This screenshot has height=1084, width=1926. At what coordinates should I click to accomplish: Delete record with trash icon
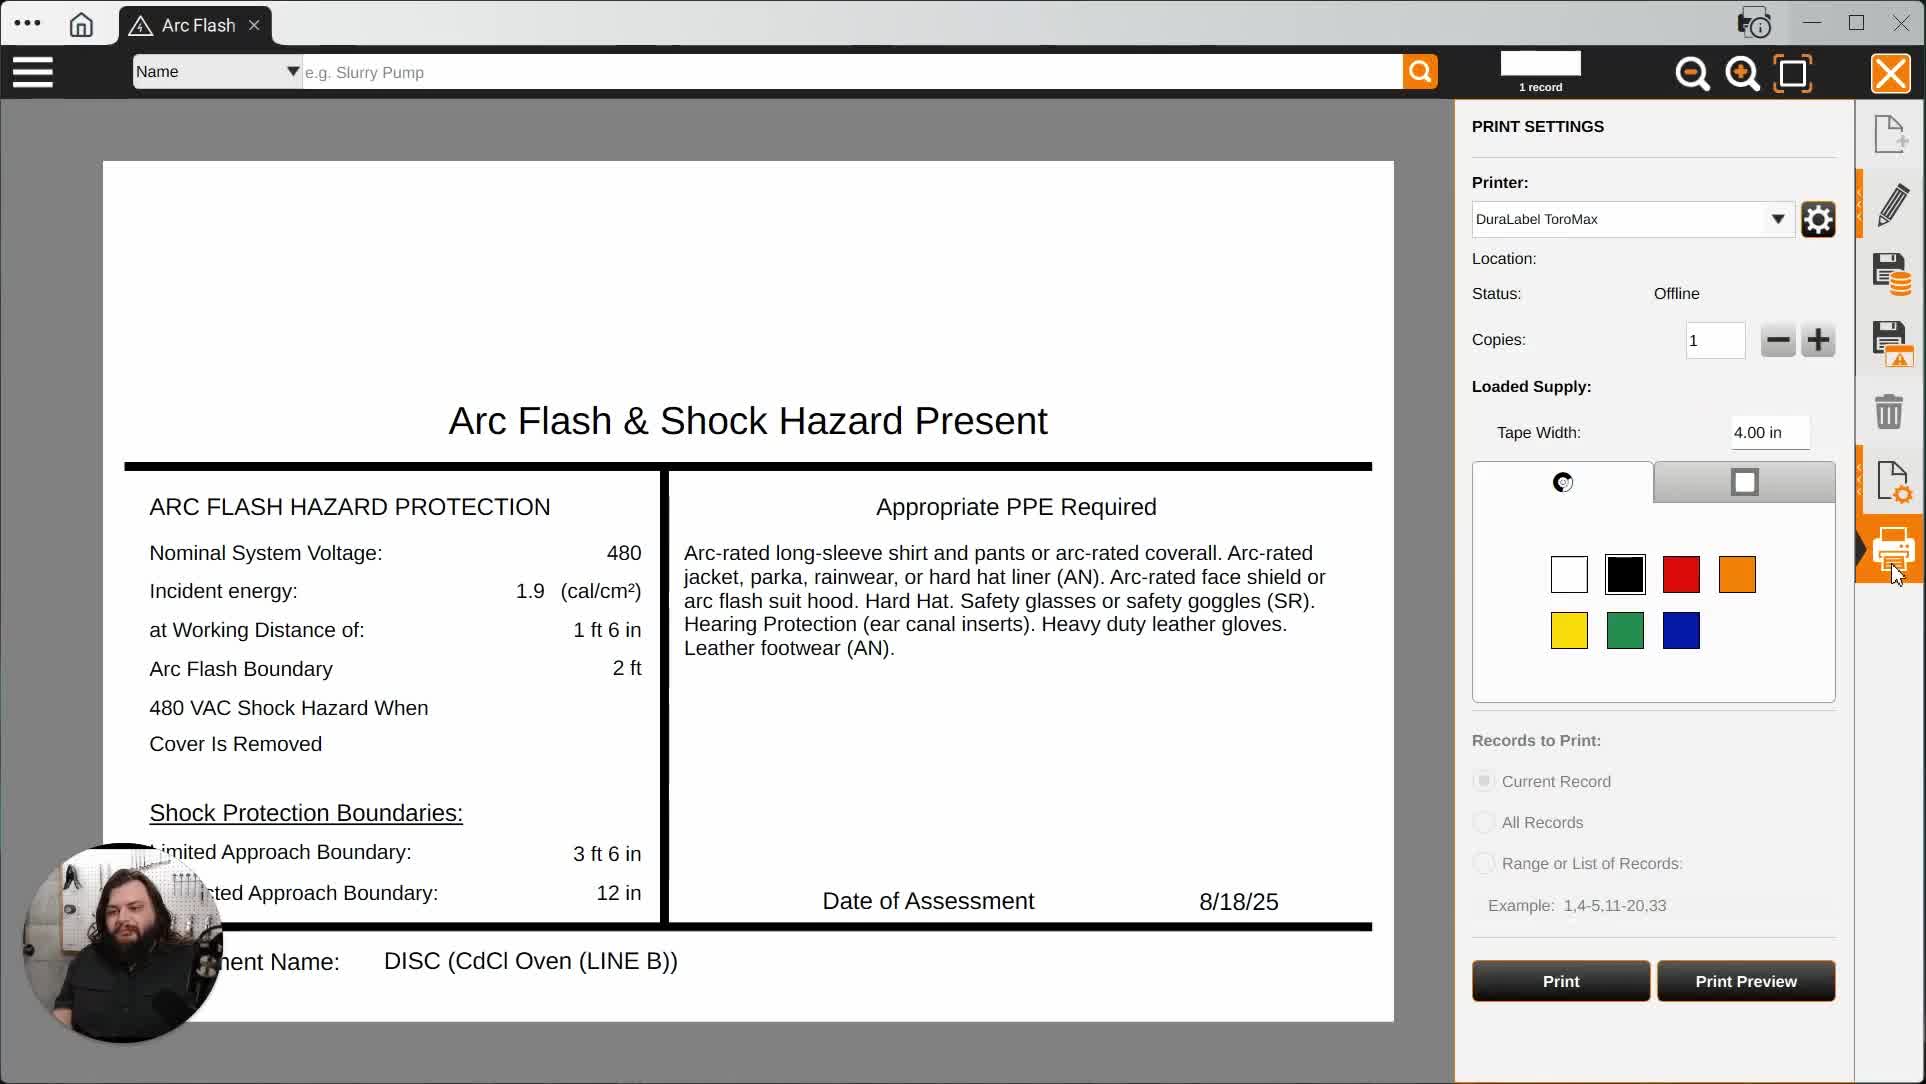tap(1888, 411)
